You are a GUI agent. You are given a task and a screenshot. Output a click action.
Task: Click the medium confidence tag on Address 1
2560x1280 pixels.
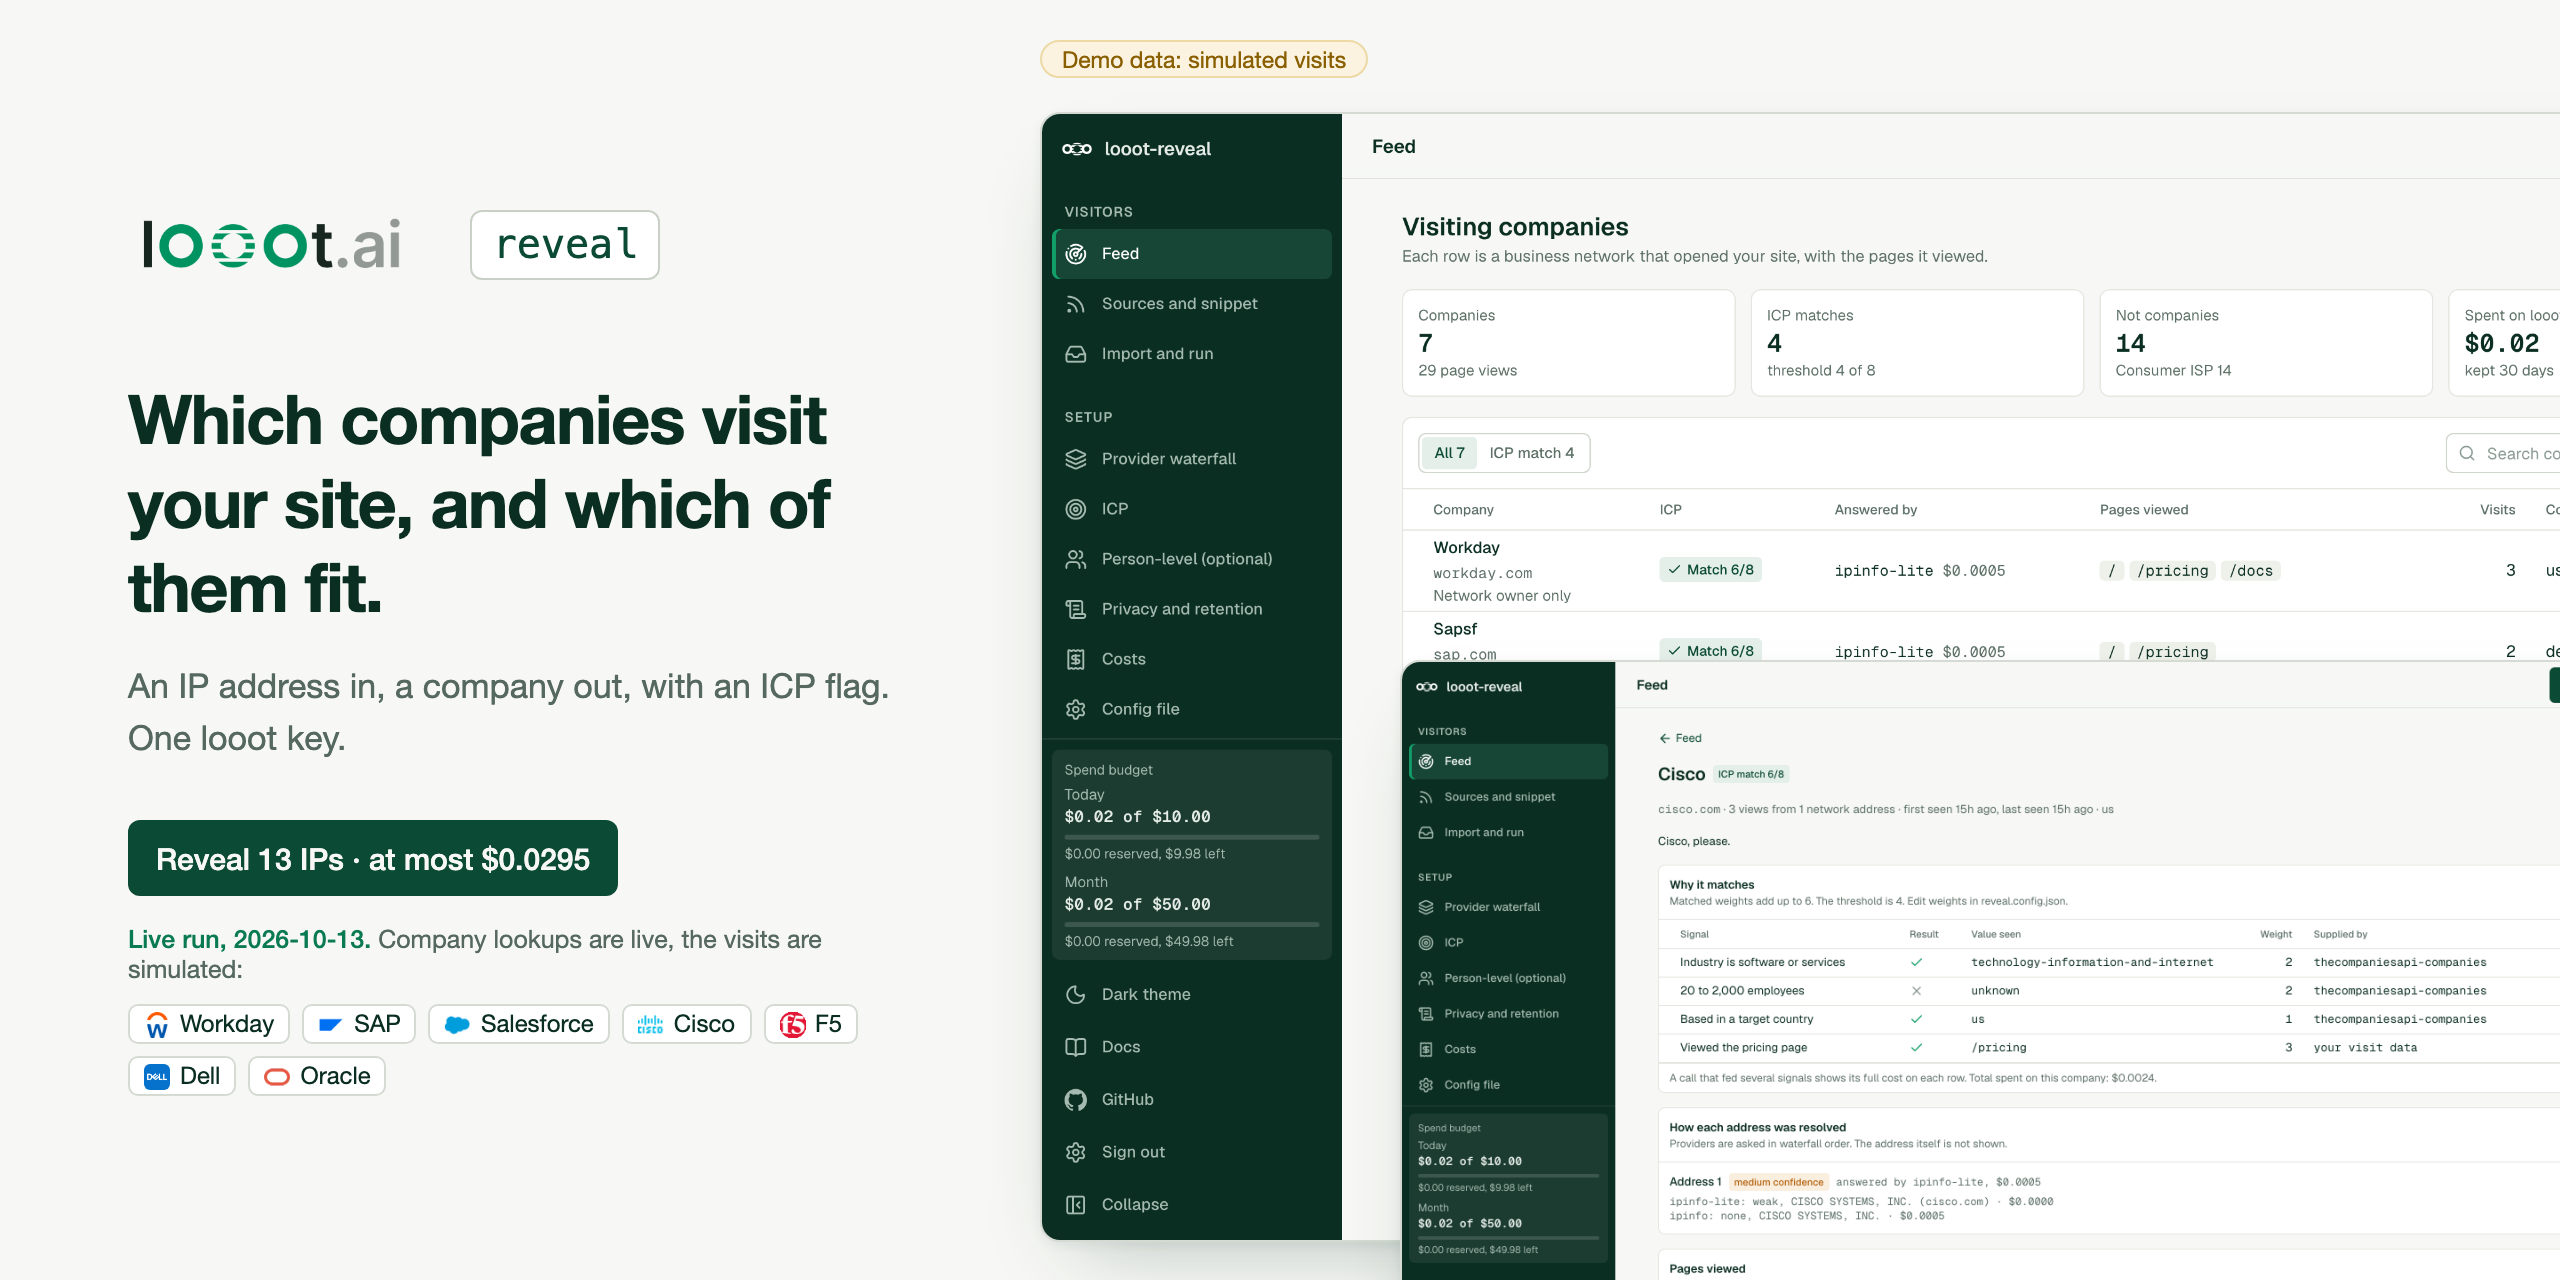pyautogui.click(x=1778, y=1182)
